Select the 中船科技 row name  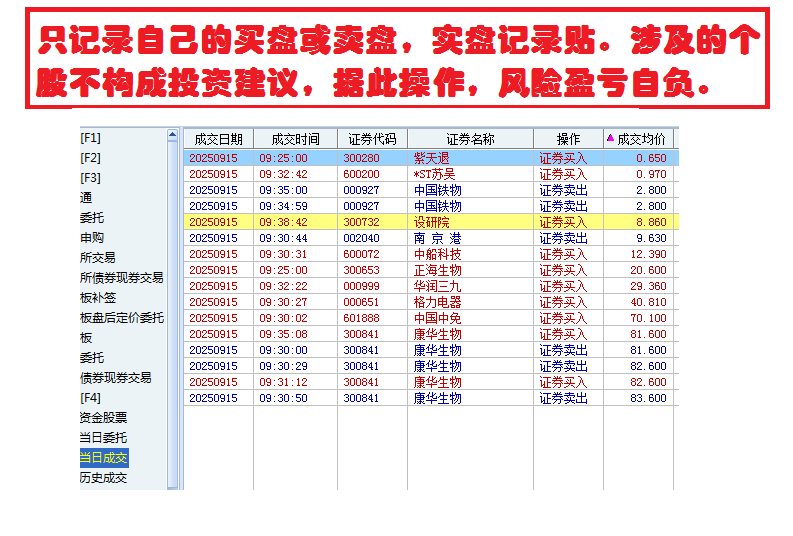pyautogui.click(x=437, y=254)
